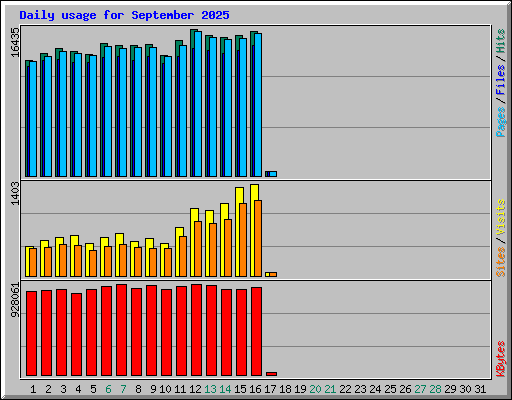This screenshot has width=512, height=400.
Task: Click the 1403 visits axis value
Action: point(15,193)
